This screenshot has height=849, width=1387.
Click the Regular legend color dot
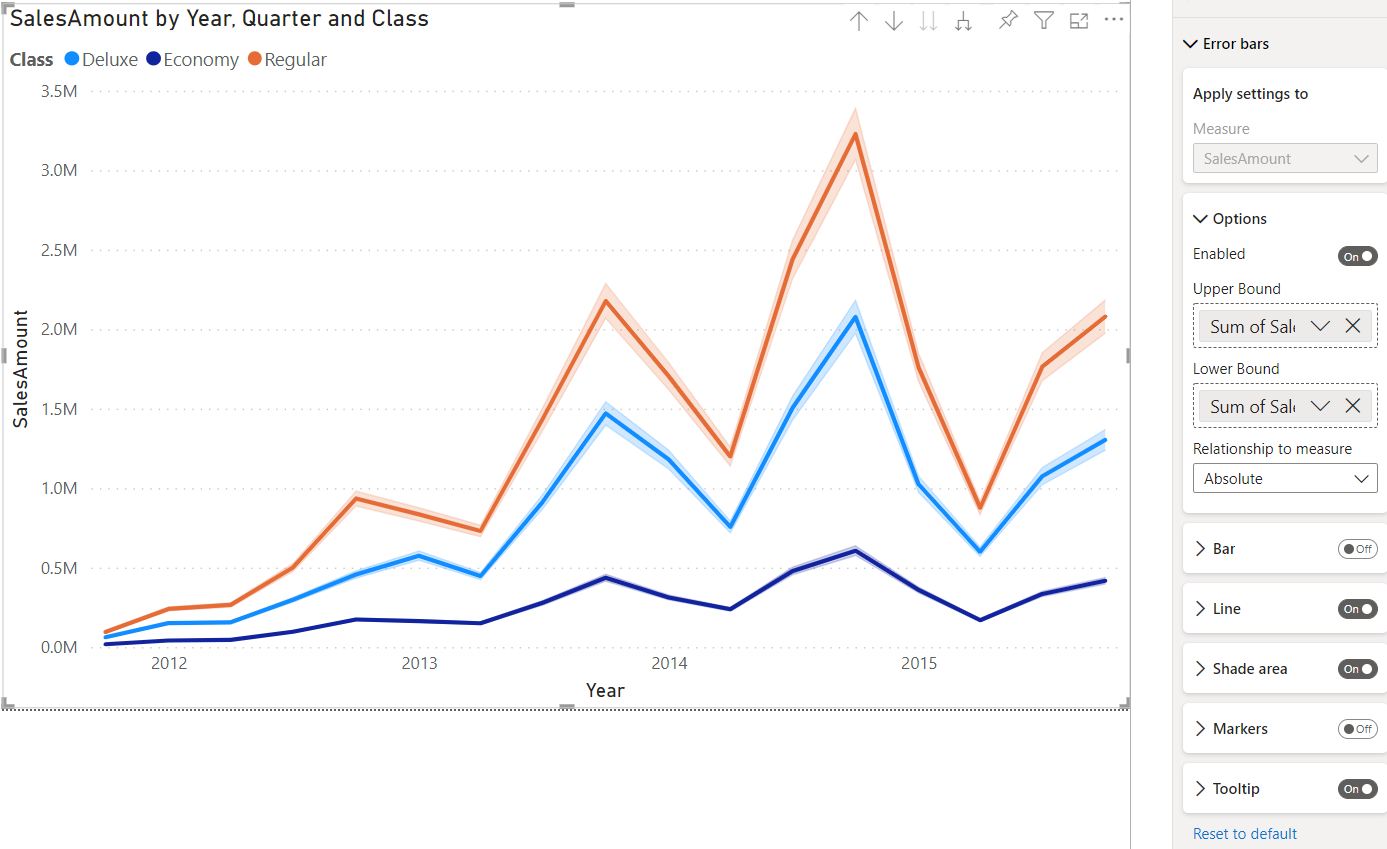255,60
